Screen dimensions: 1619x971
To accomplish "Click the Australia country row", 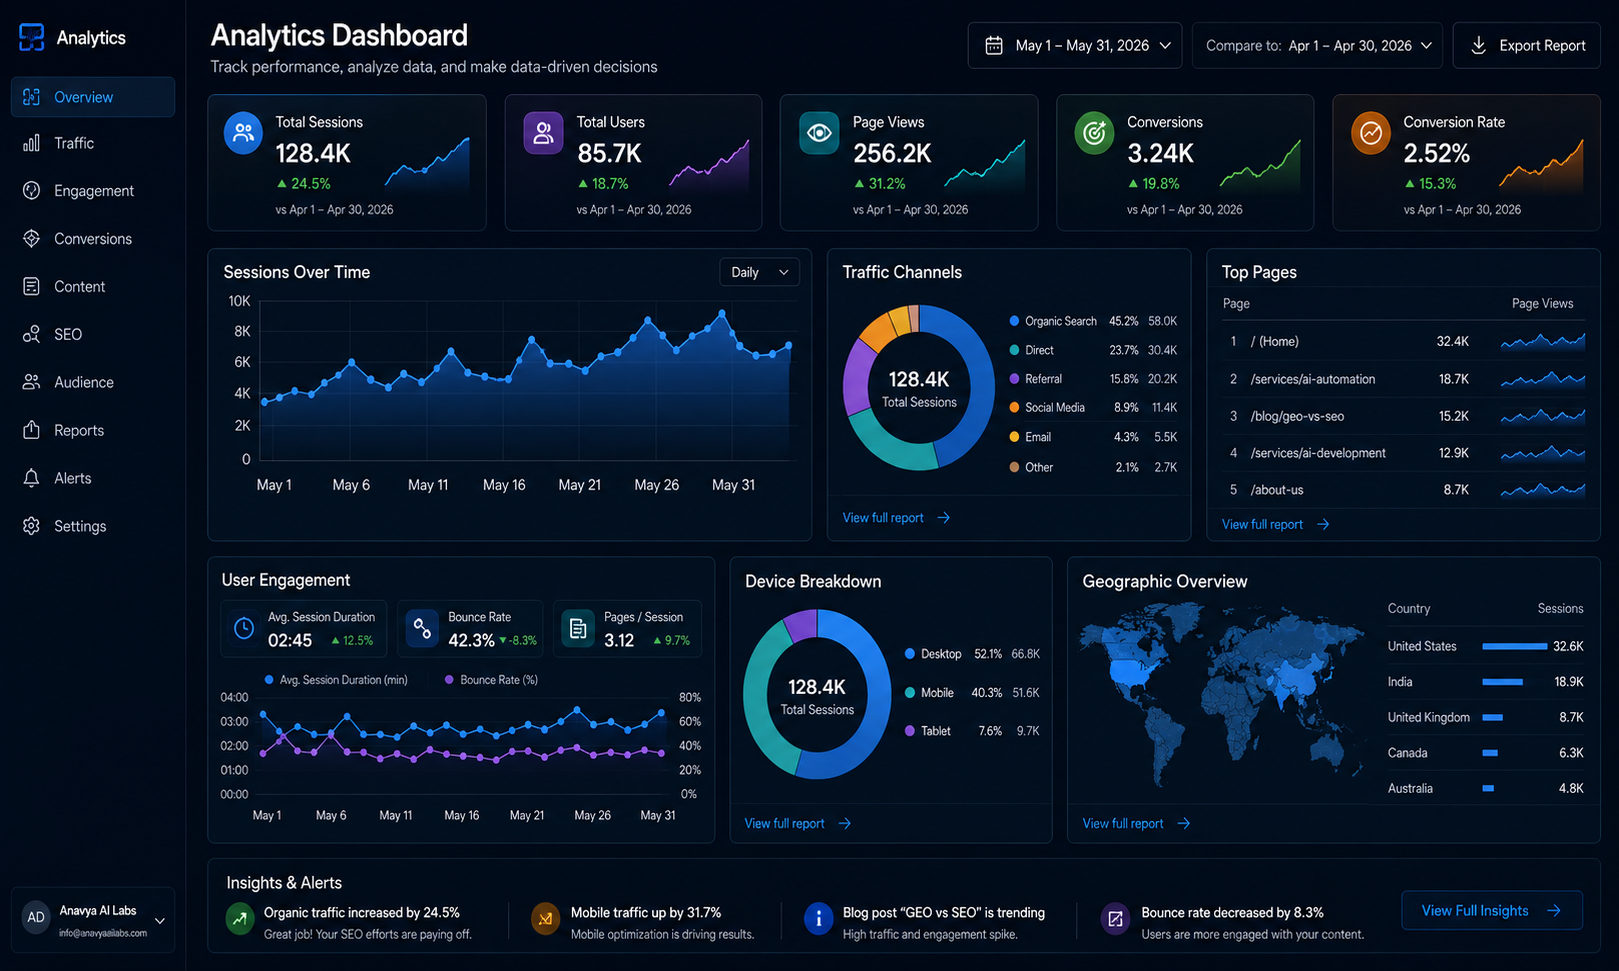I will click(x=1485, y=789).
